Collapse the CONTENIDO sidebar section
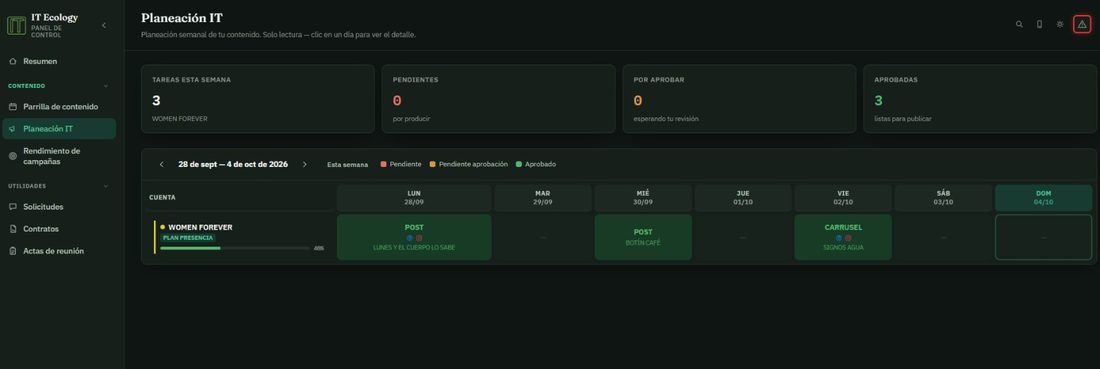Screen dimensions: 1100x369 coord(106,86)
